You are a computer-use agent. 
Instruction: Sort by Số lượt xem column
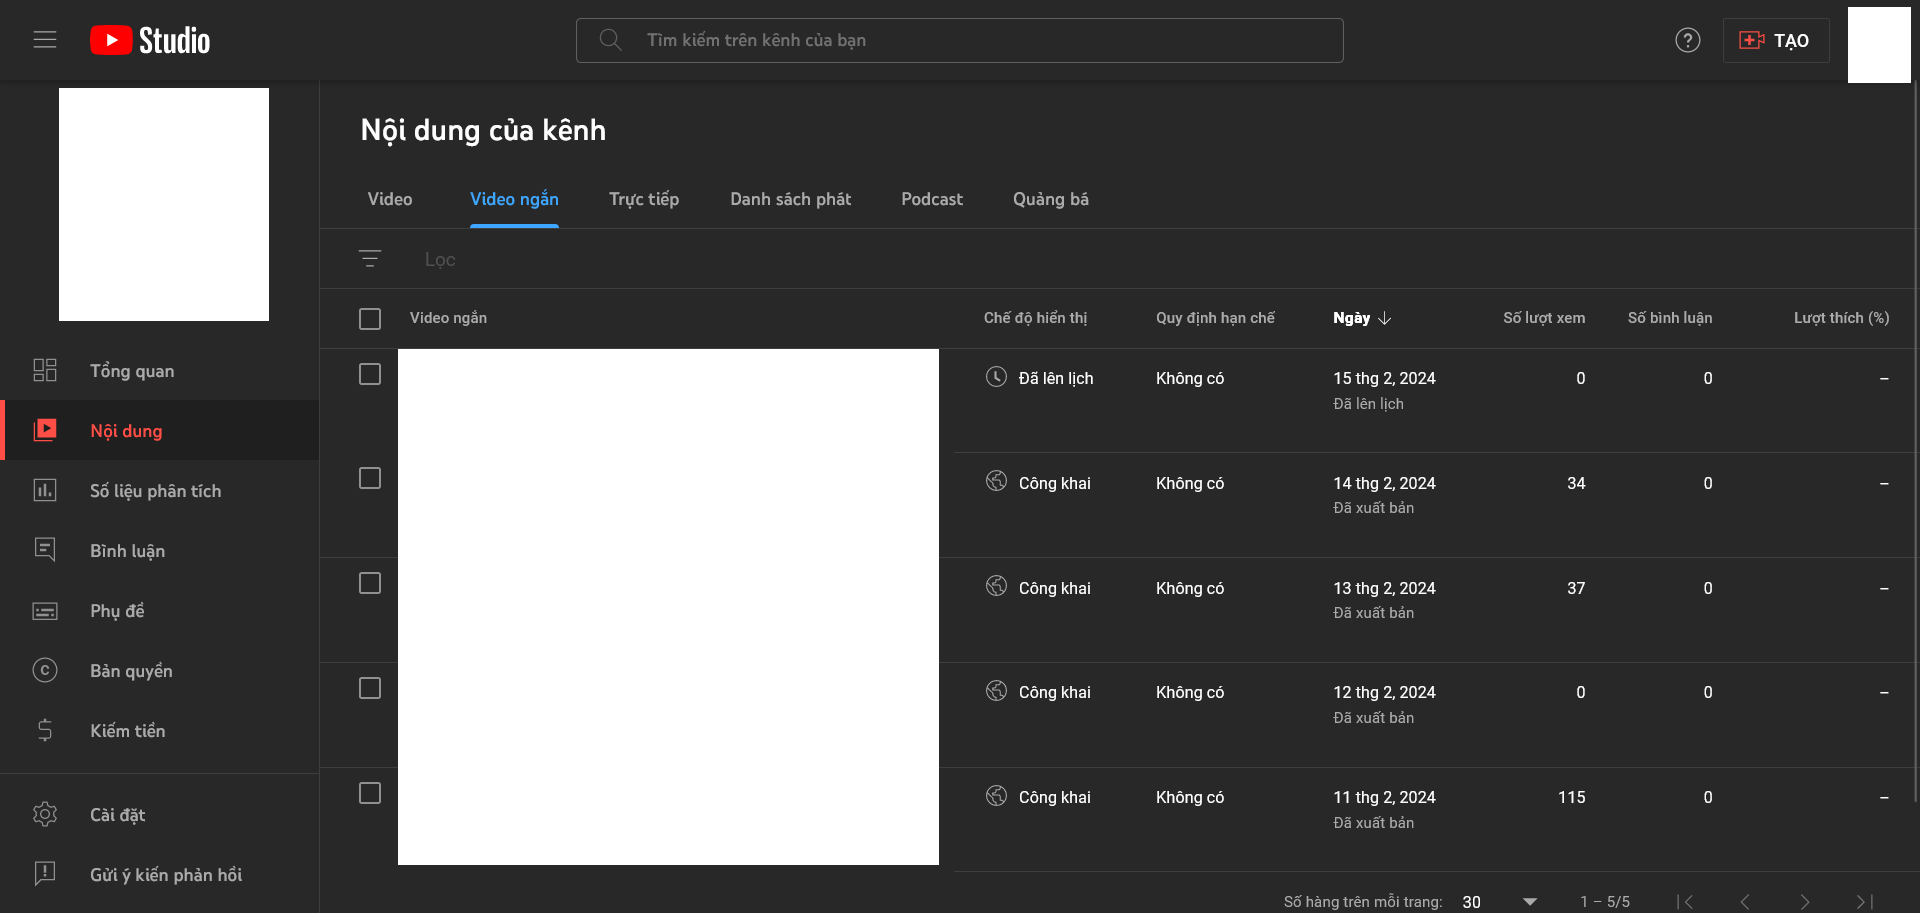coord(1544,318)
